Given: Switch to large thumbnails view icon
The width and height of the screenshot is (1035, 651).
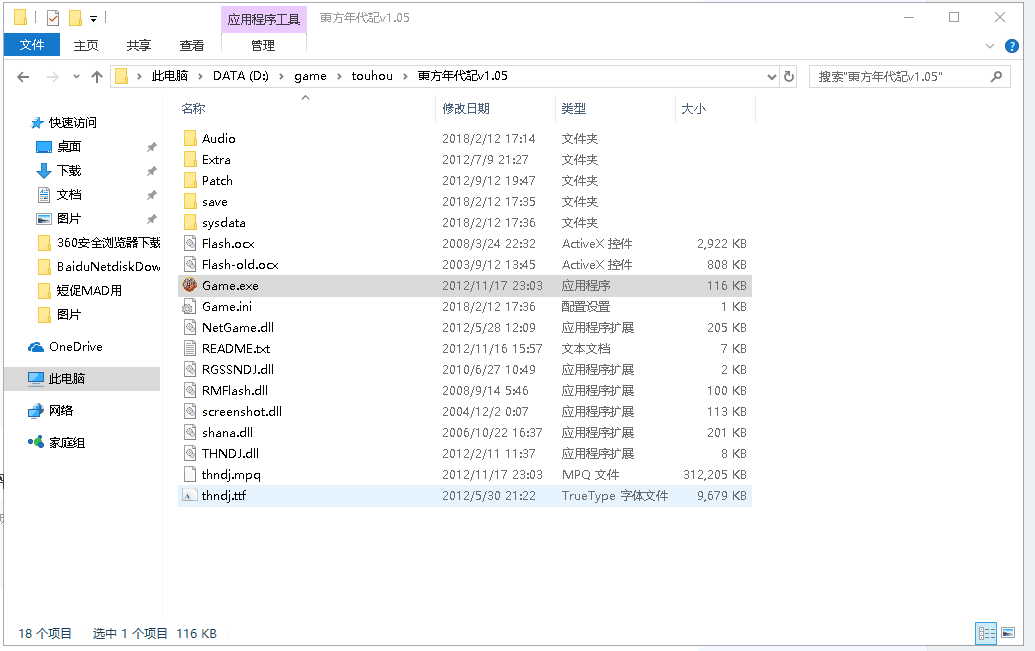Looking at the screenshot, I should tap(1008, 633).
